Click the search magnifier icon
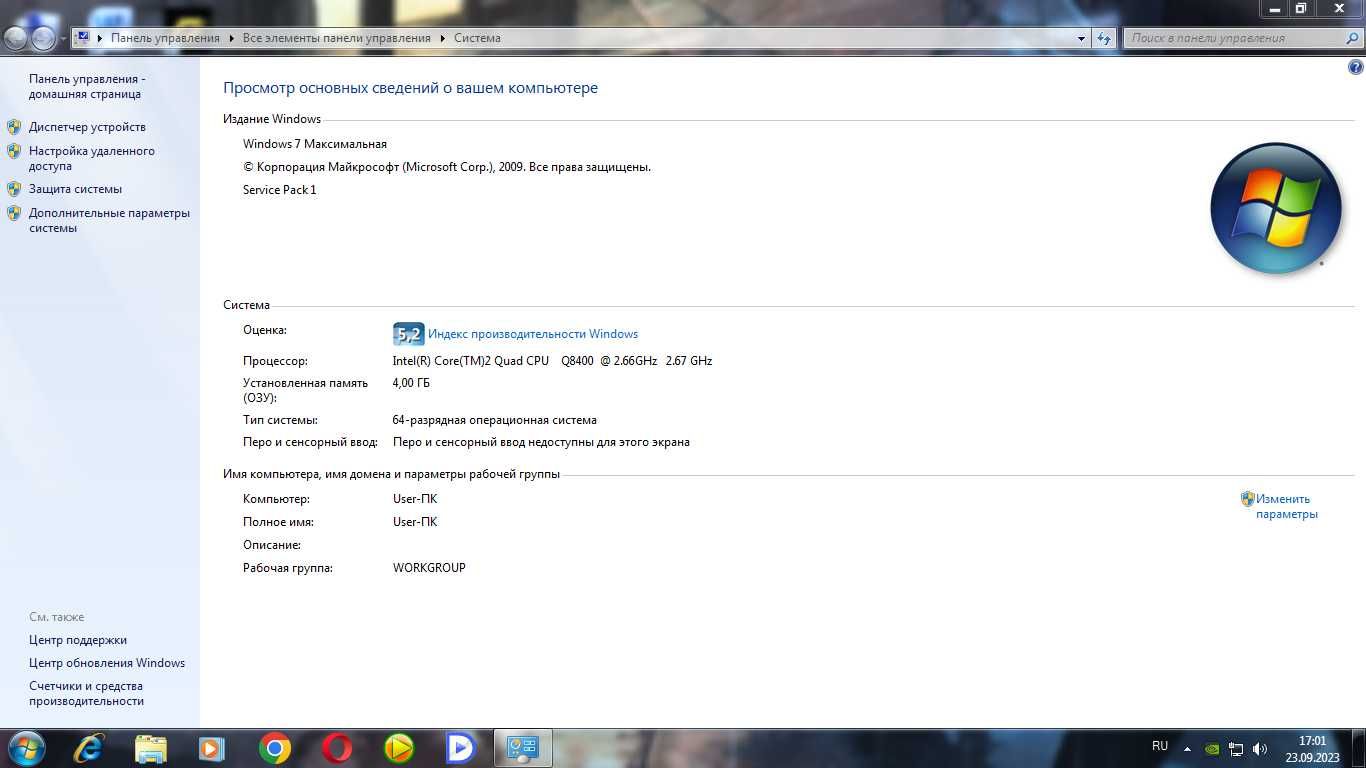This screenshot has width=1366, height=768. point(1352,38)
